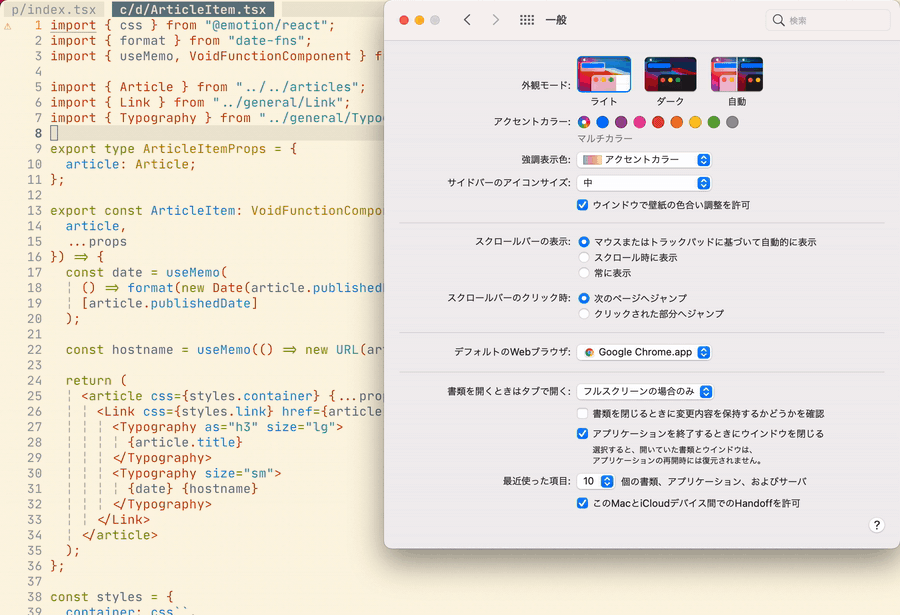Image resolution: width=900 pixels, height=615 pixels.
Task: Select 次のページへジャンプ radio button
Action: [x=584, y=298]
